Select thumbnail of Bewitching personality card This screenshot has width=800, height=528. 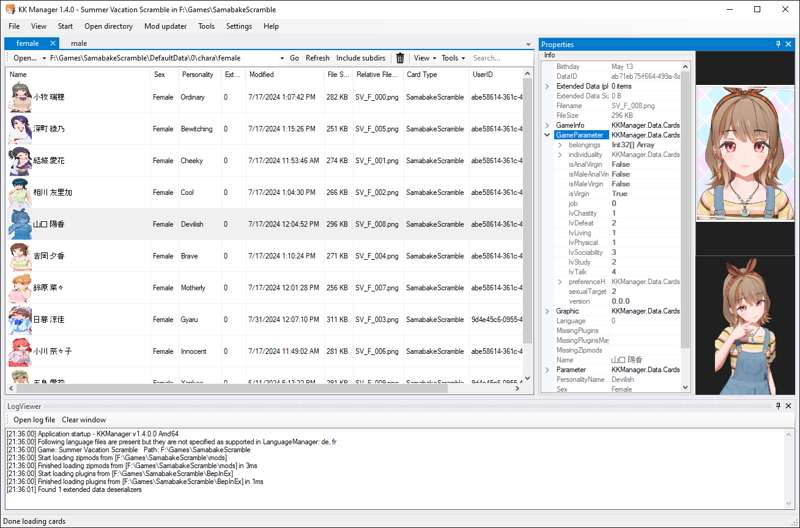pyautogui.click(x=20, y=129)
